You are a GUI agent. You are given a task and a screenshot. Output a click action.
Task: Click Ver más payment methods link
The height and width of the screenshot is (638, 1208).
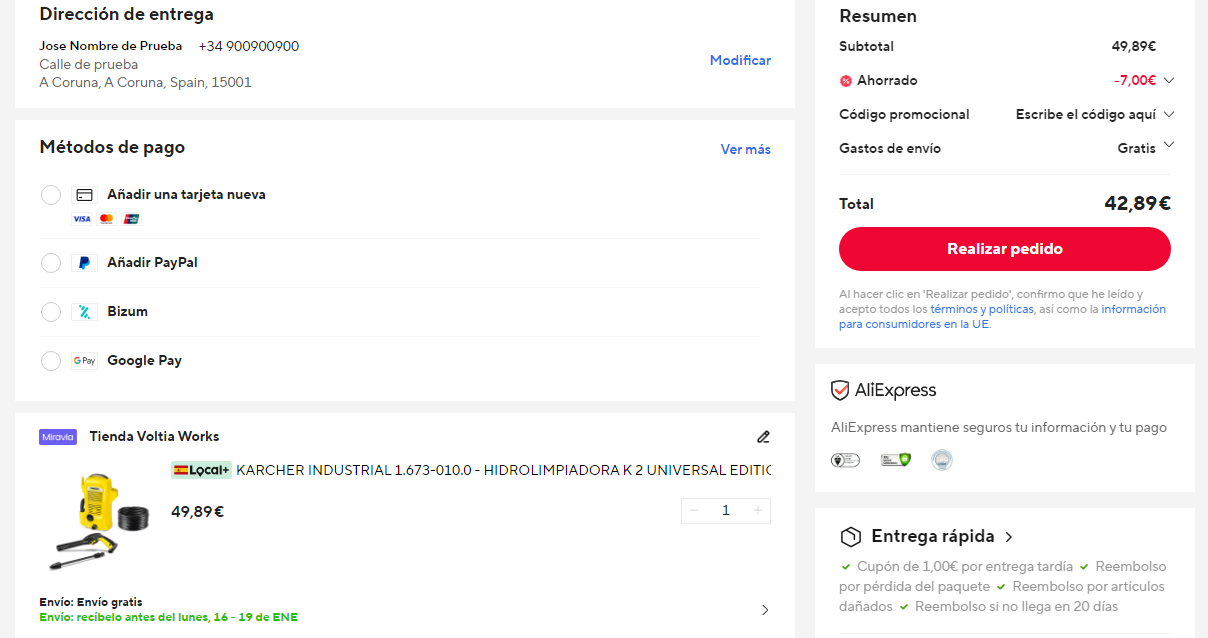pyautogui.click(x=746, y=150)
